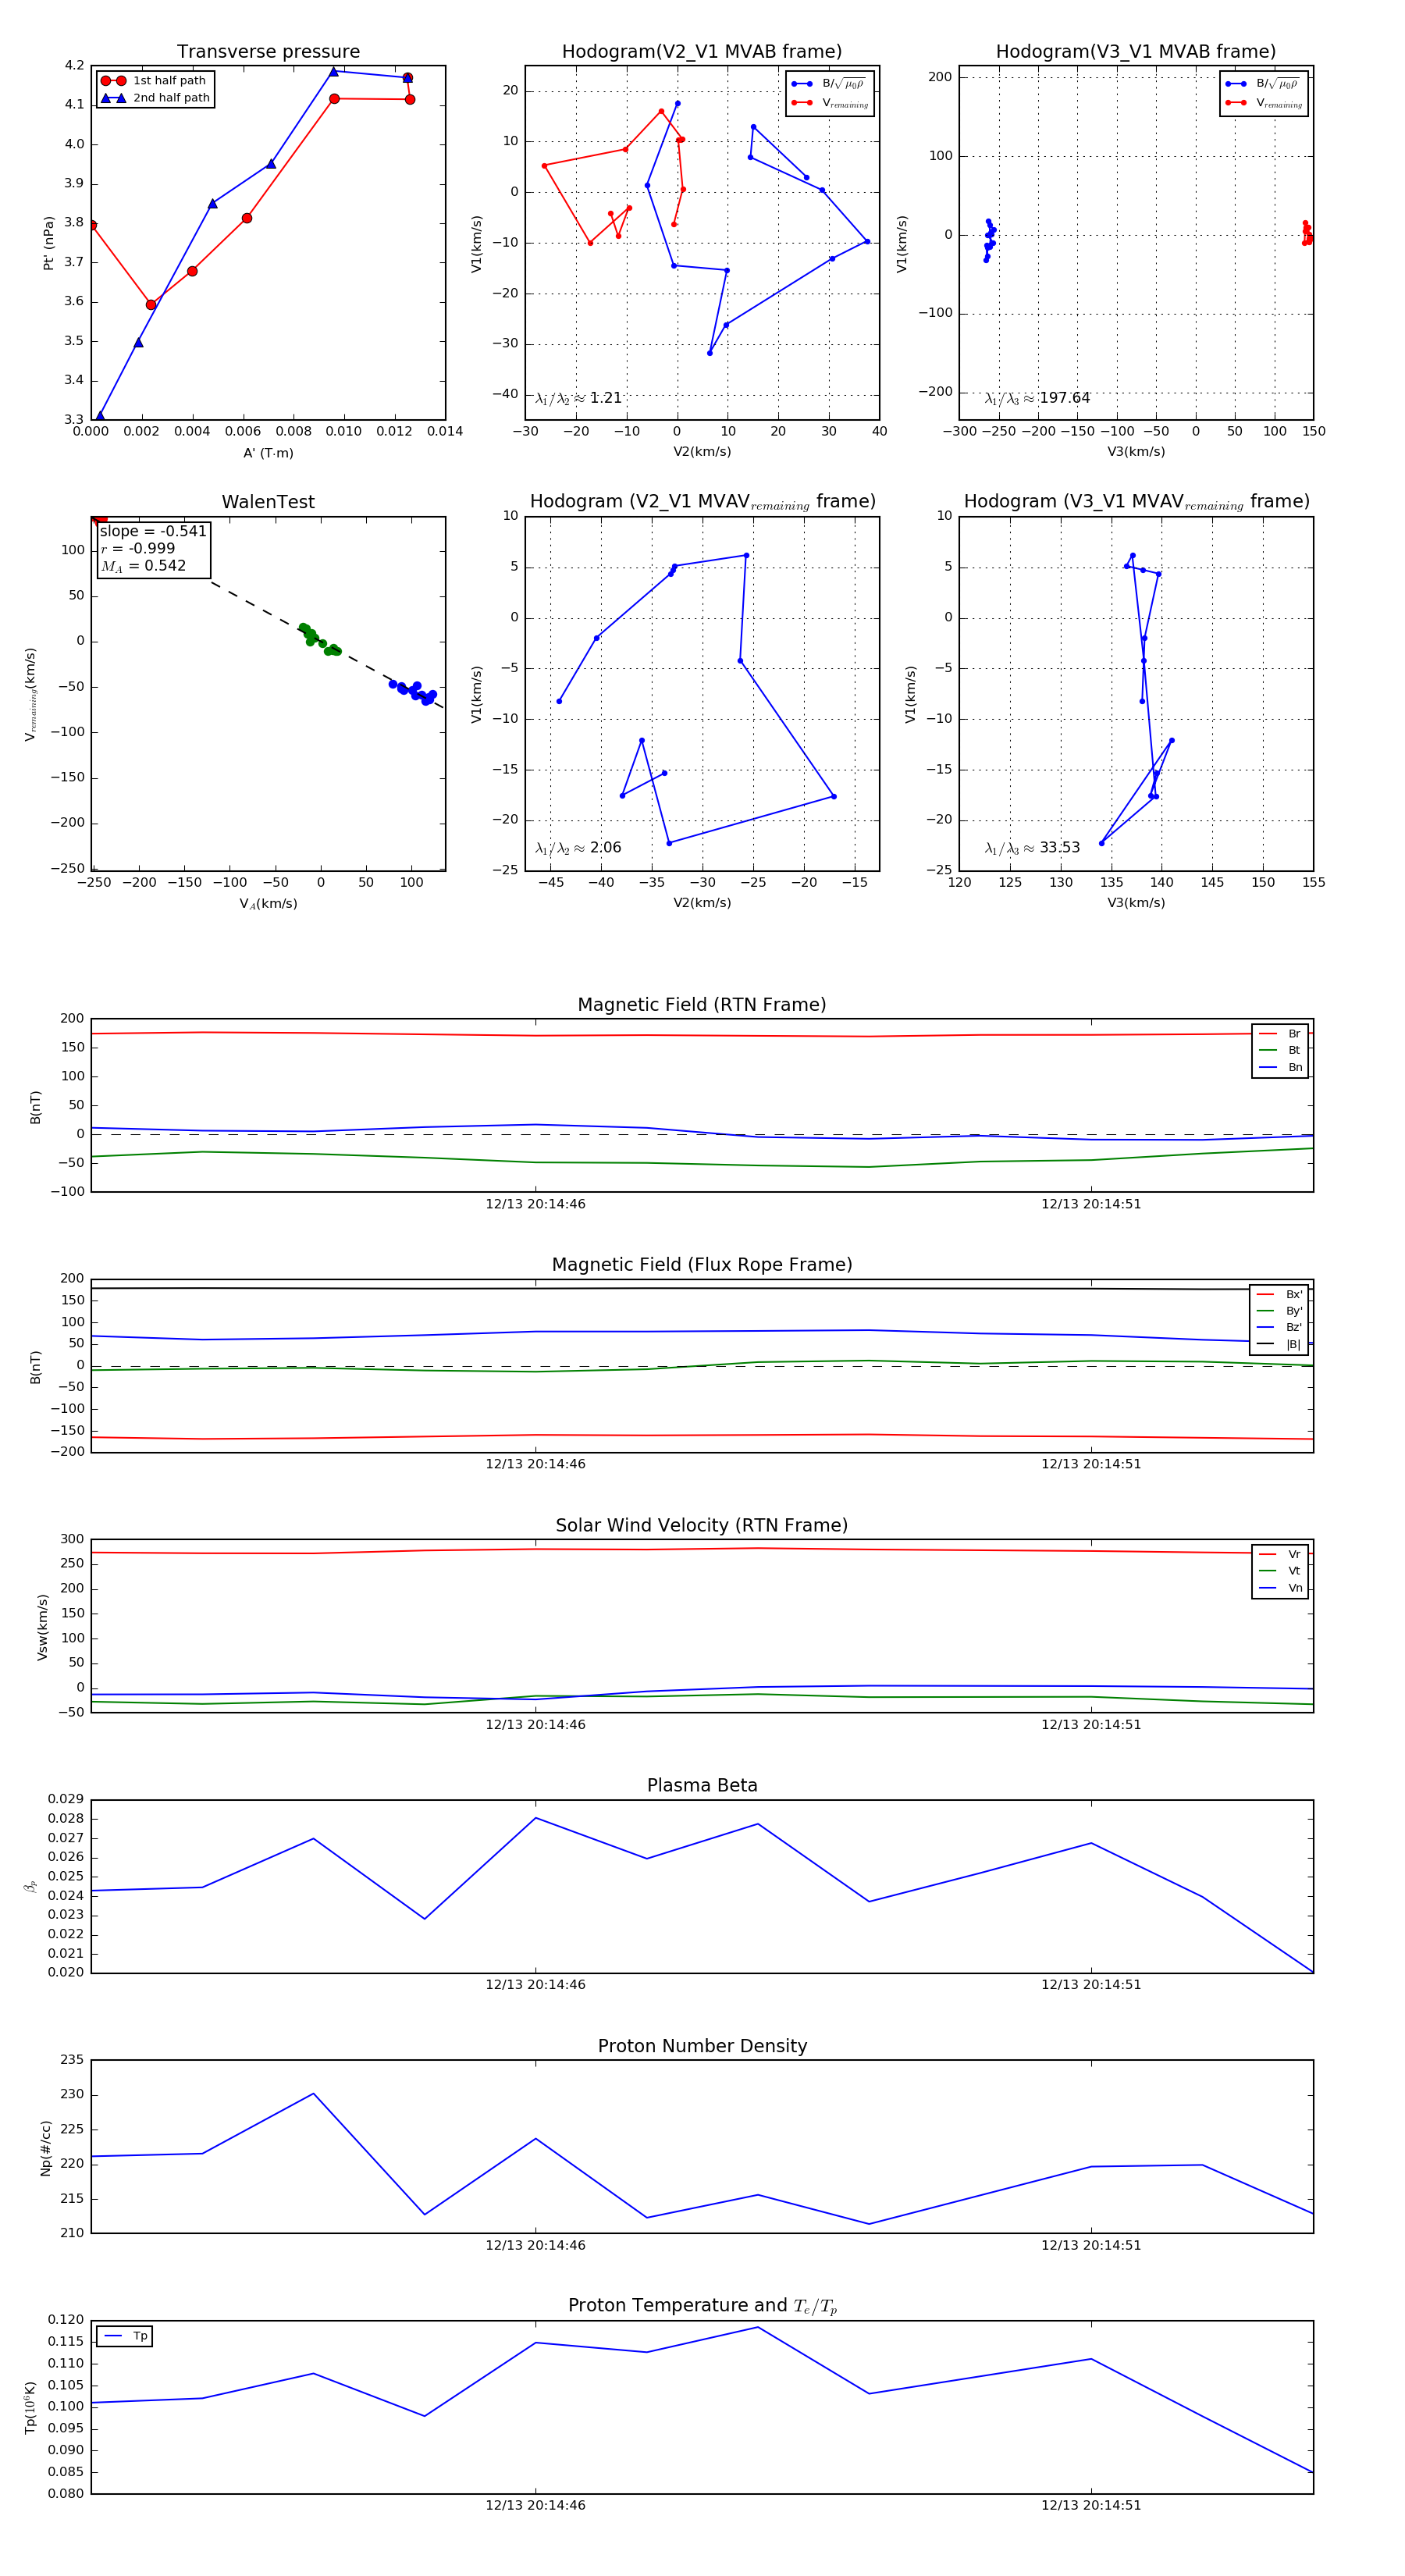Image resolution: width=1405 pixels, height=2576 pixels.
Task: Click the Plasma Beta peak near 0.028
Action: [x=536, y=1818]
